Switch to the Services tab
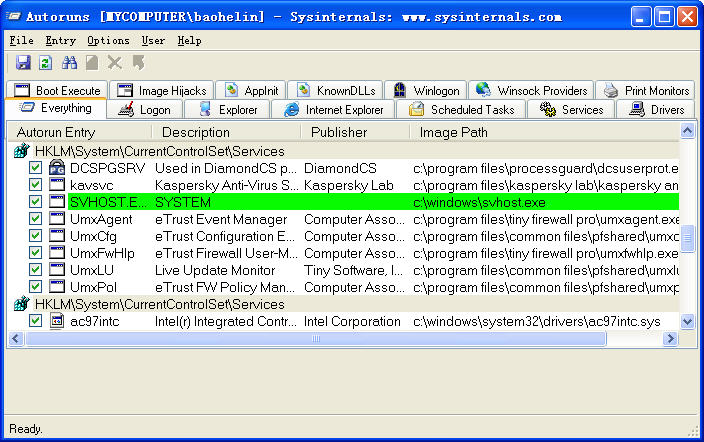 [571, 110]
